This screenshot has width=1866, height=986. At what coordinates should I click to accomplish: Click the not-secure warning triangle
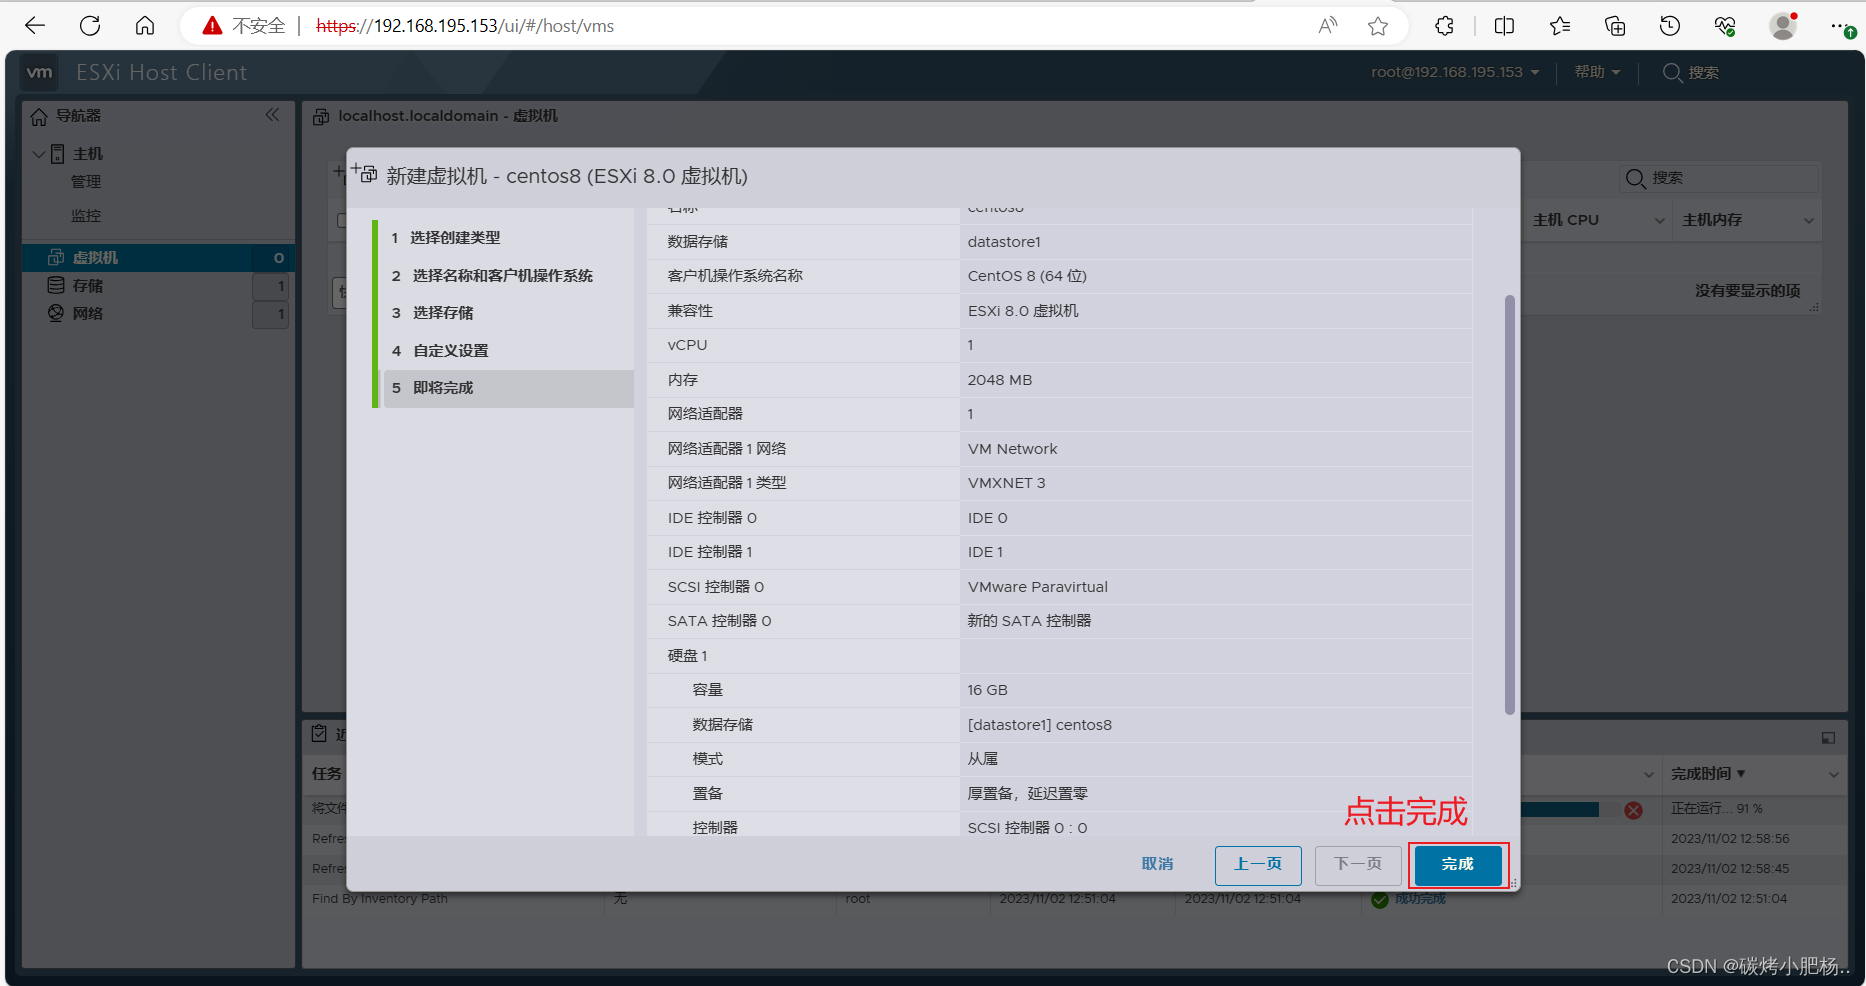click(212, 26)
